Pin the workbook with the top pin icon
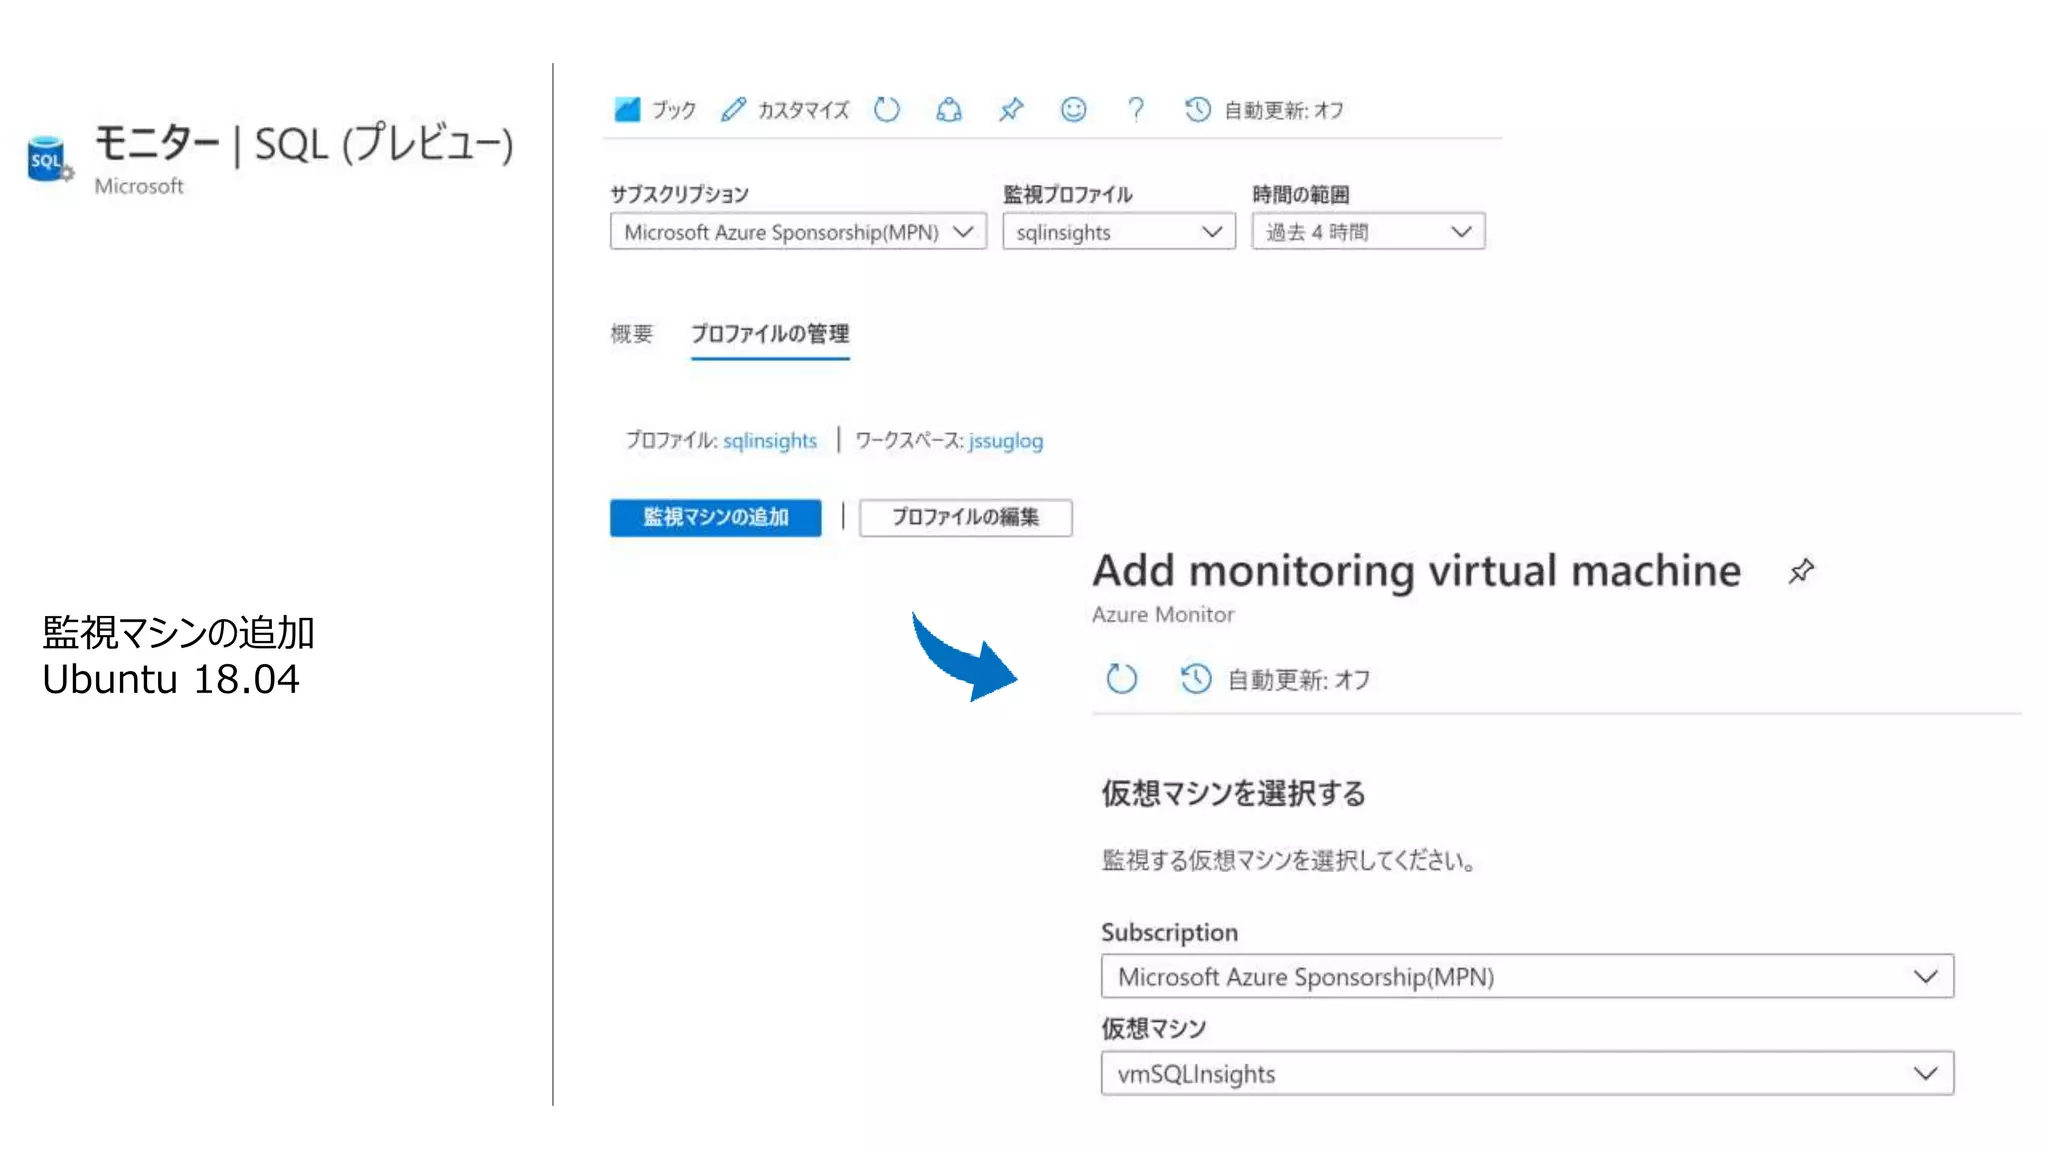This screenshot has width=2048, height=1152. pyautogui.click(x=1011, y=109)
